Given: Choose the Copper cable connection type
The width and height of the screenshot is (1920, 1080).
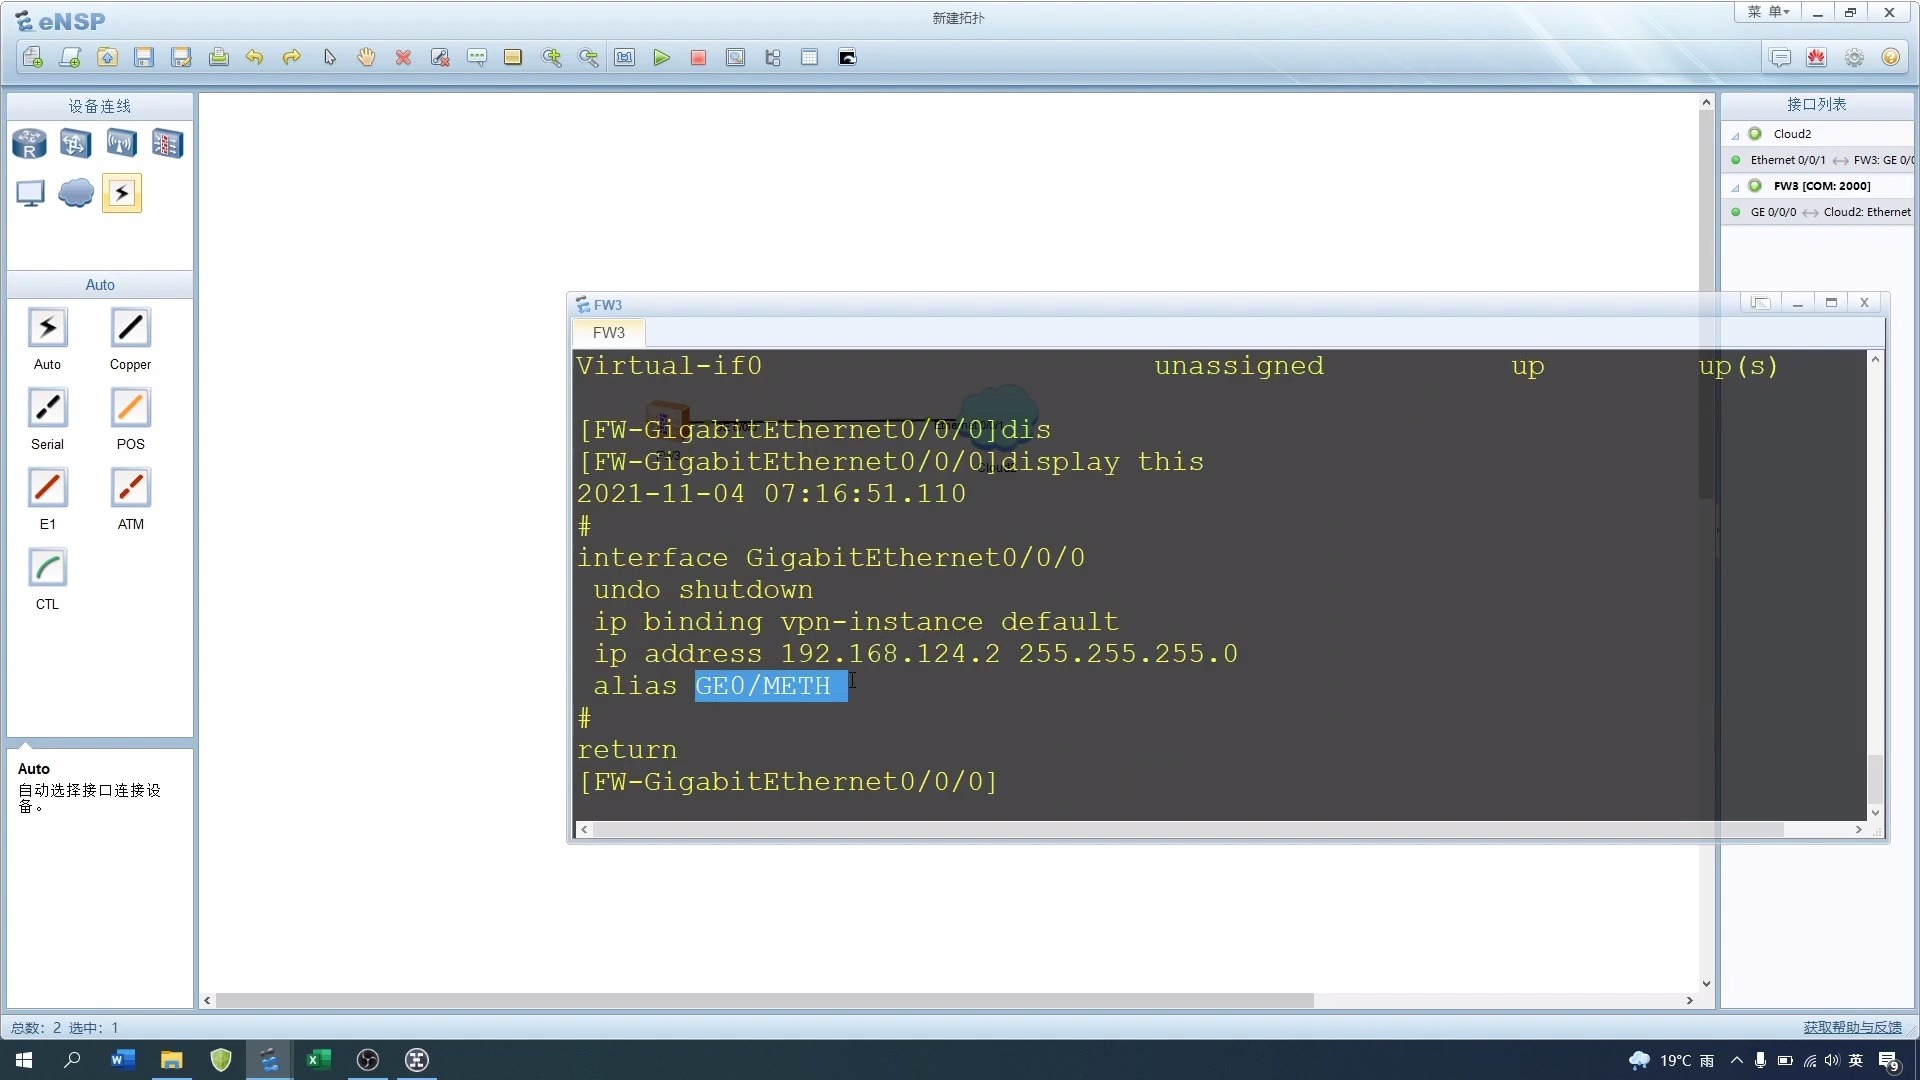Looking at the screenshot, I should coord(130,329).
